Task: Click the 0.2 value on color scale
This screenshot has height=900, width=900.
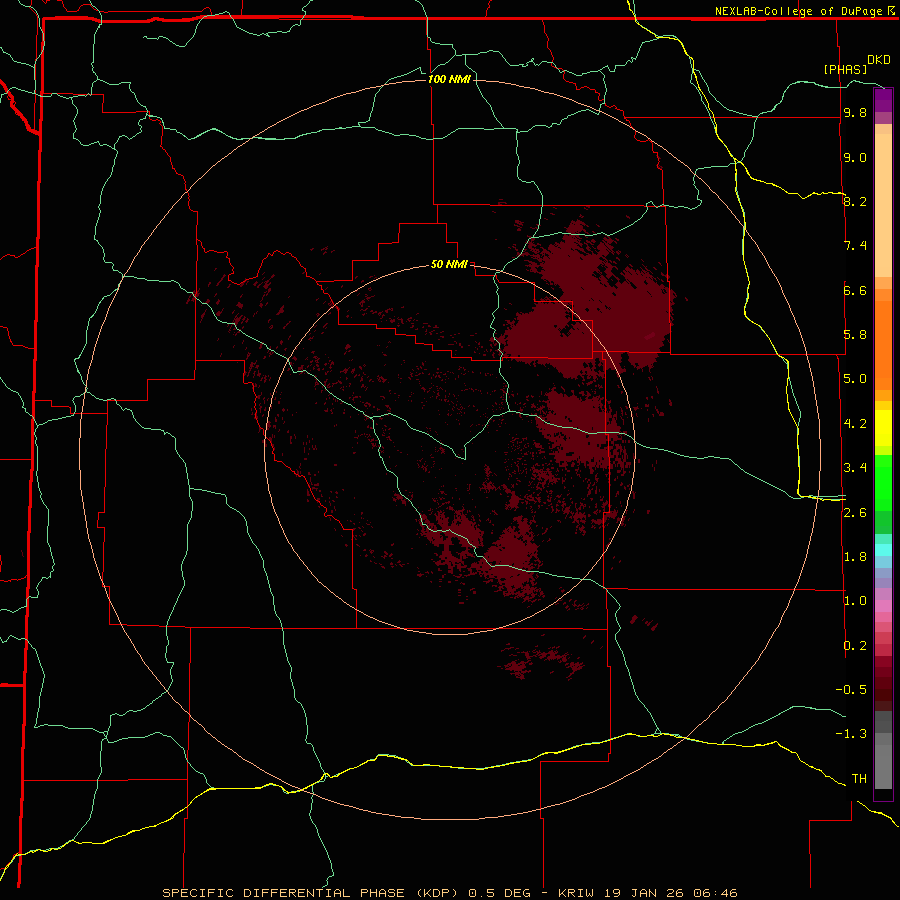Action: tap(855, 646)
